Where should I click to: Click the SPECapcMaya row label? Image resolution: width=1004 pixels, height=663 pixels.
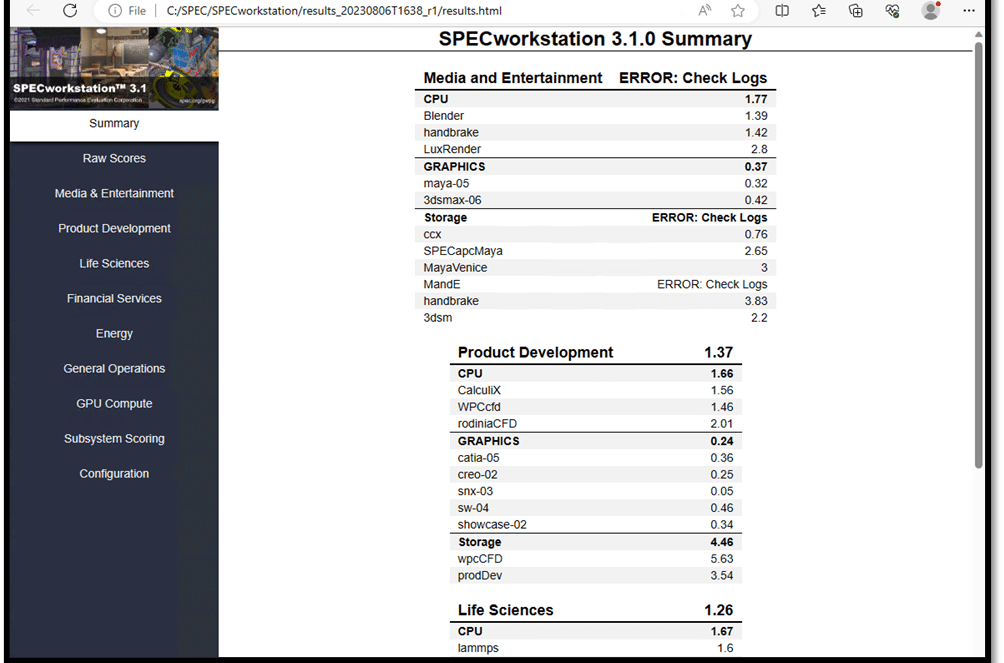click(463, 251)
